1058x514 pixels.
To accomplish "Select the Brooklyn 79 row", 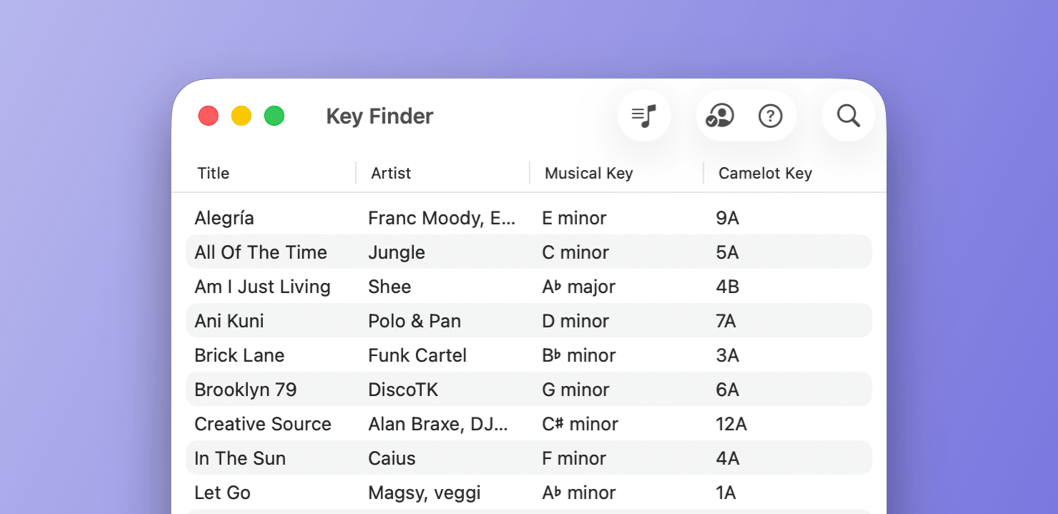I will (245, 390).
